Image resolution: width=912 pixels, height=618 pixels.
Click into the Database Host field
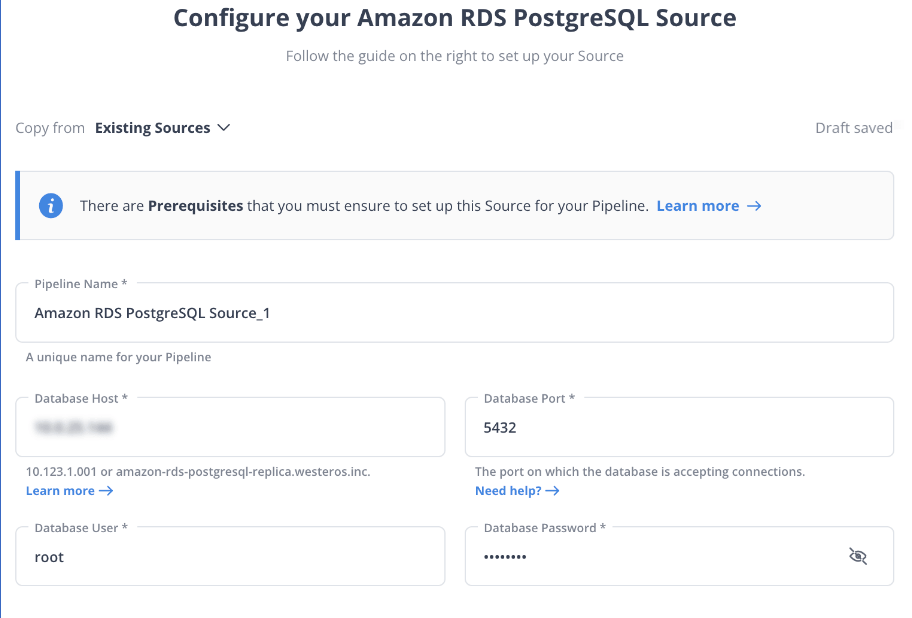(230, 427)
